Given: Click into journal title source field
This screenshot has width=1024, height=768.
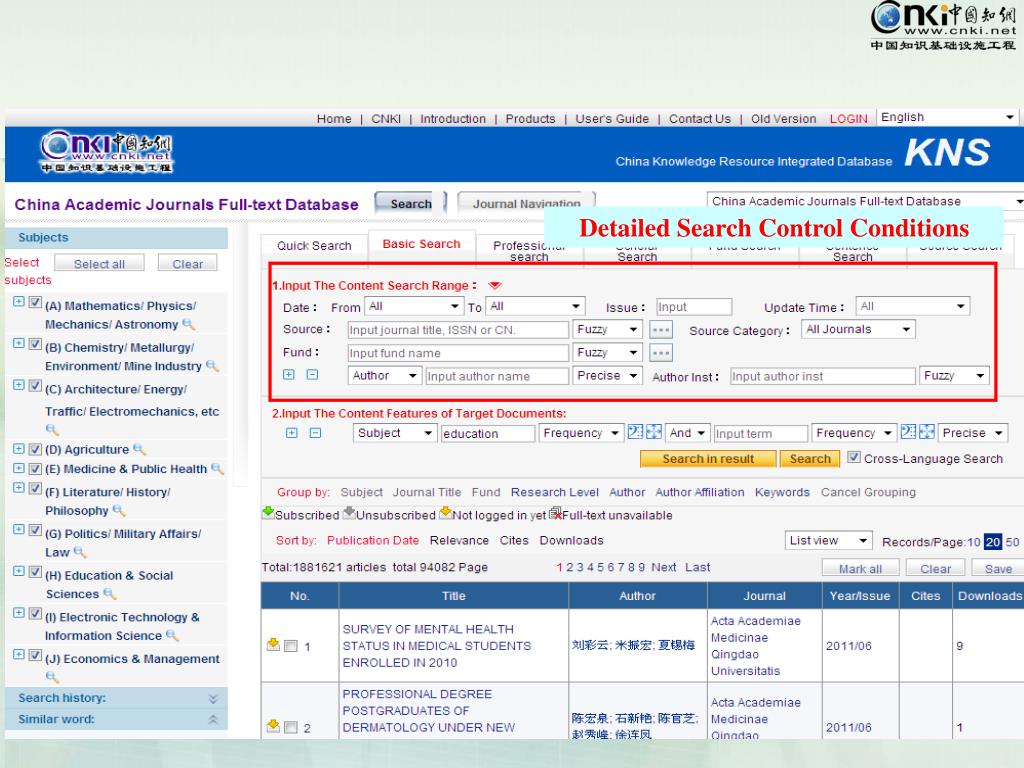Looking at the screenshot, I should [458, 330].
